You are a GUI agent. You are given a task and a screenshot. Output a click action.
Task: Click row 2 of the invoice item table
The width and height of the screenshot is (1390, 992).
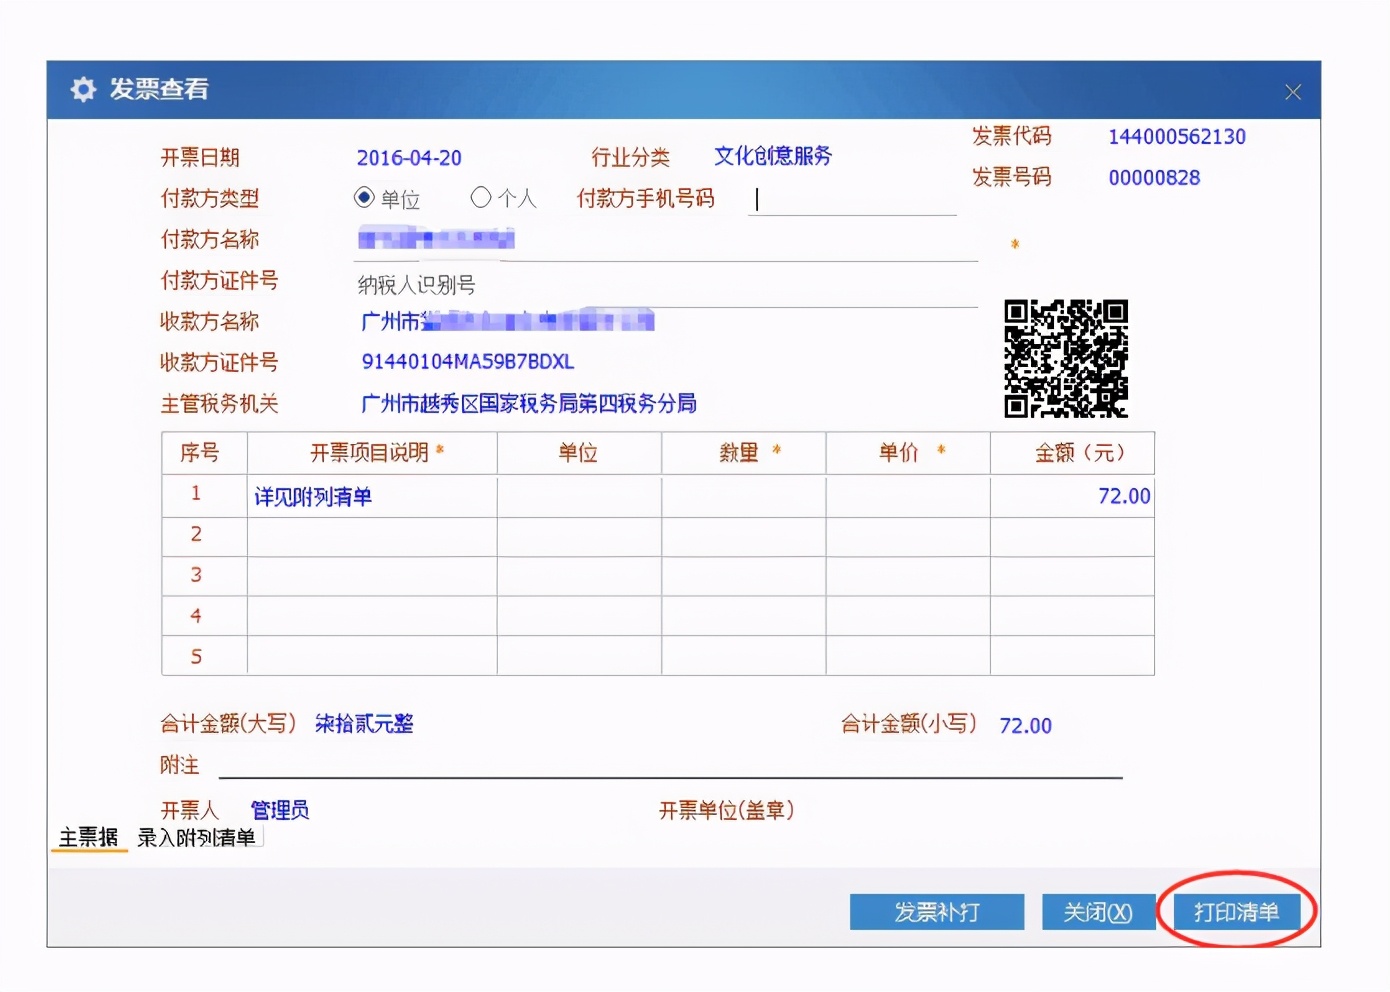click(370, 536)
